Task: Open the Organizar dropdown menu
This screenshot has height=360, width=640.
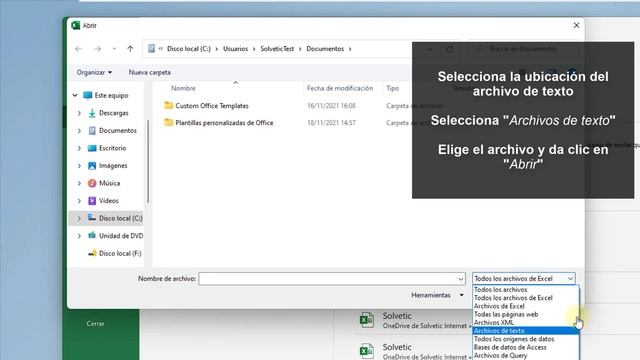Action: (x=94, y=72)
